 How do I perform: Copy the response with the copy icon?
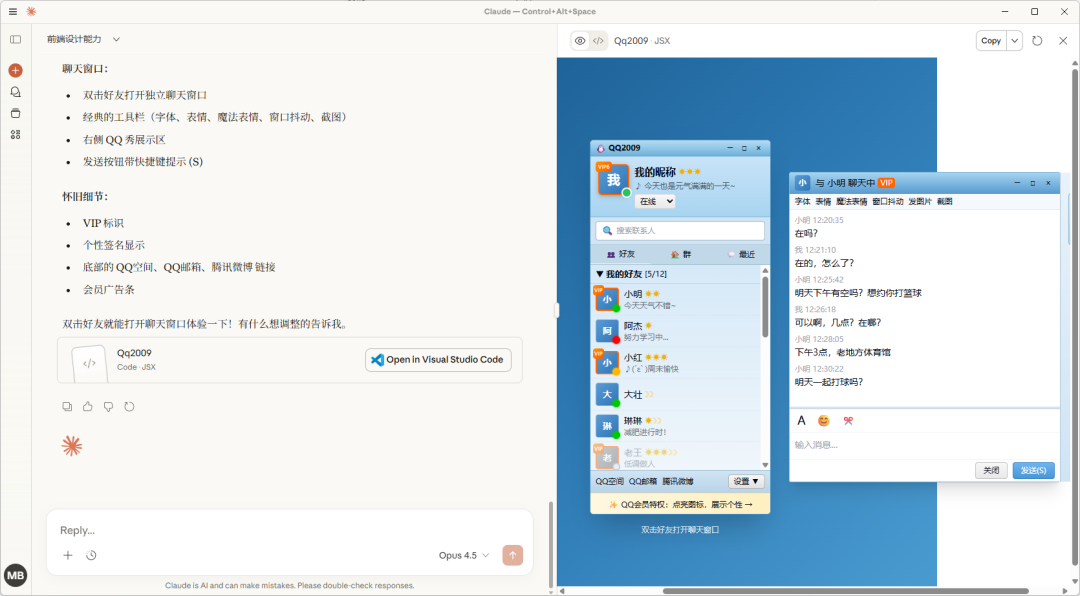click(67, 407)
